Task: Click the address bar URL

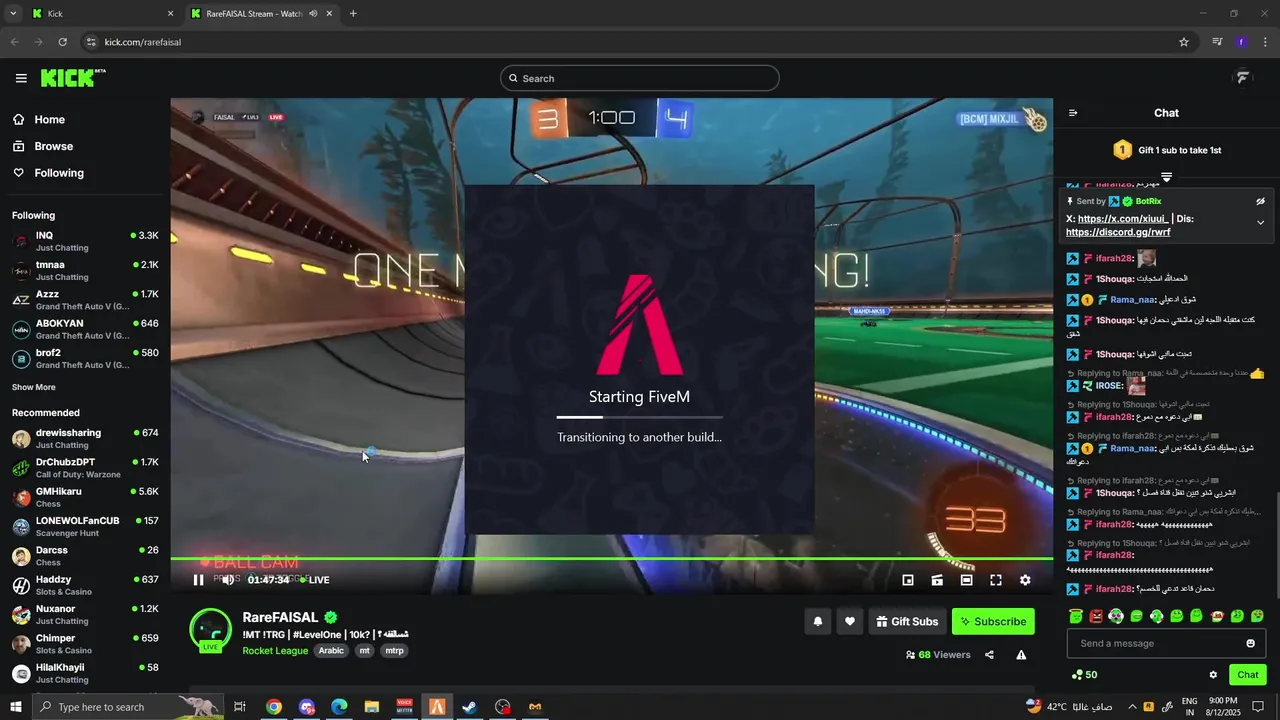Action: coord(143,42)
